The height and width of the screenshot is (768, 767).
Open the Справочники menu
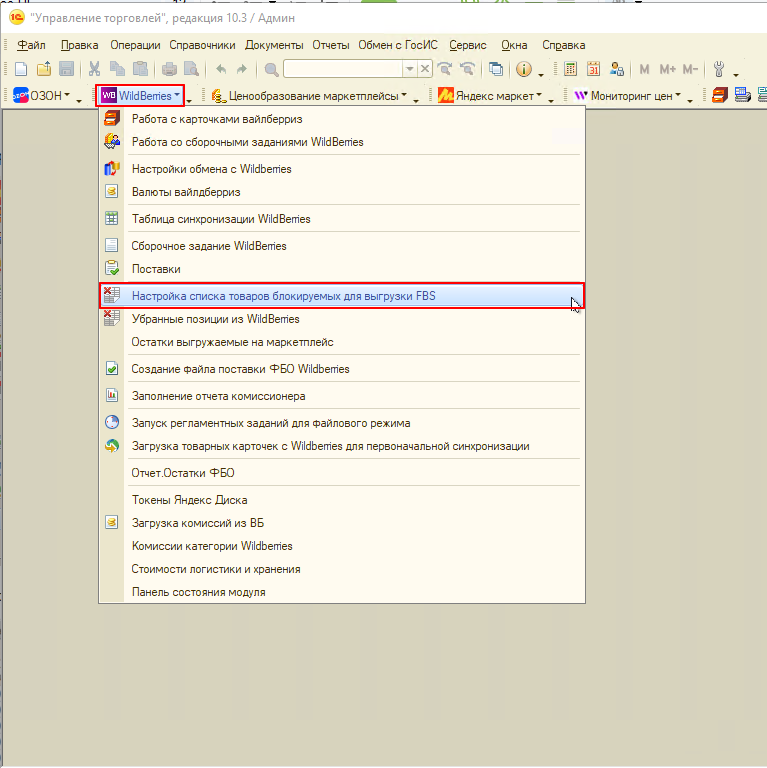[202, 45]
